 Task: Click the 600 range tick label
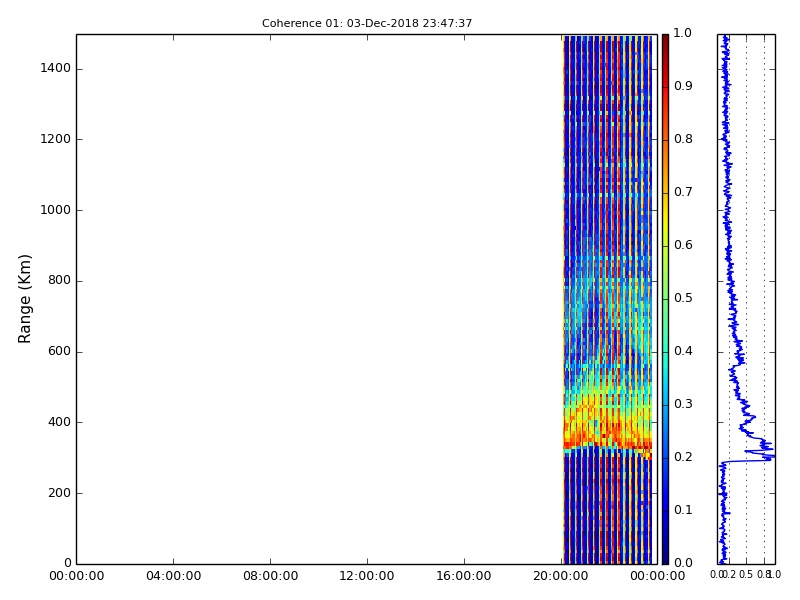[x=59, y=351]
